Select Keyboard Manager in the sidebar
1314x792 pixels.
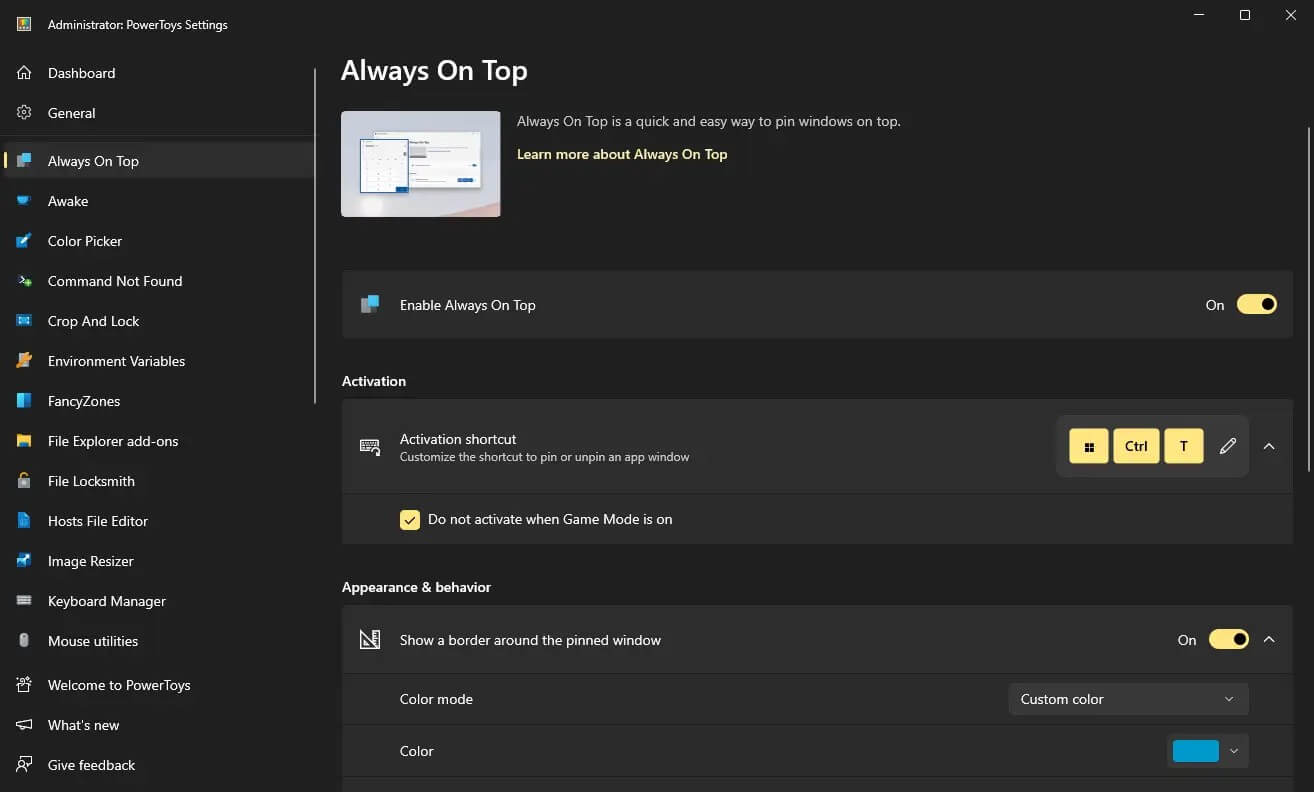click(x=159, y=601)
